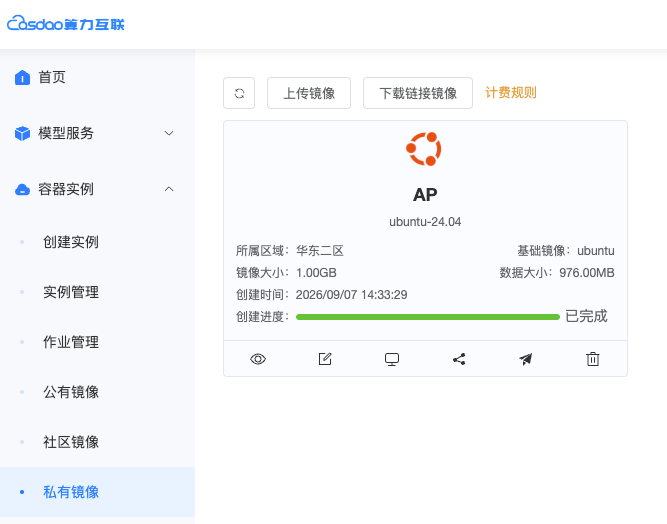This screenshot has width=667, height=524.
Task: Click the home icon beside 首页
Action: pyautogui.click(x=22, y=77)
